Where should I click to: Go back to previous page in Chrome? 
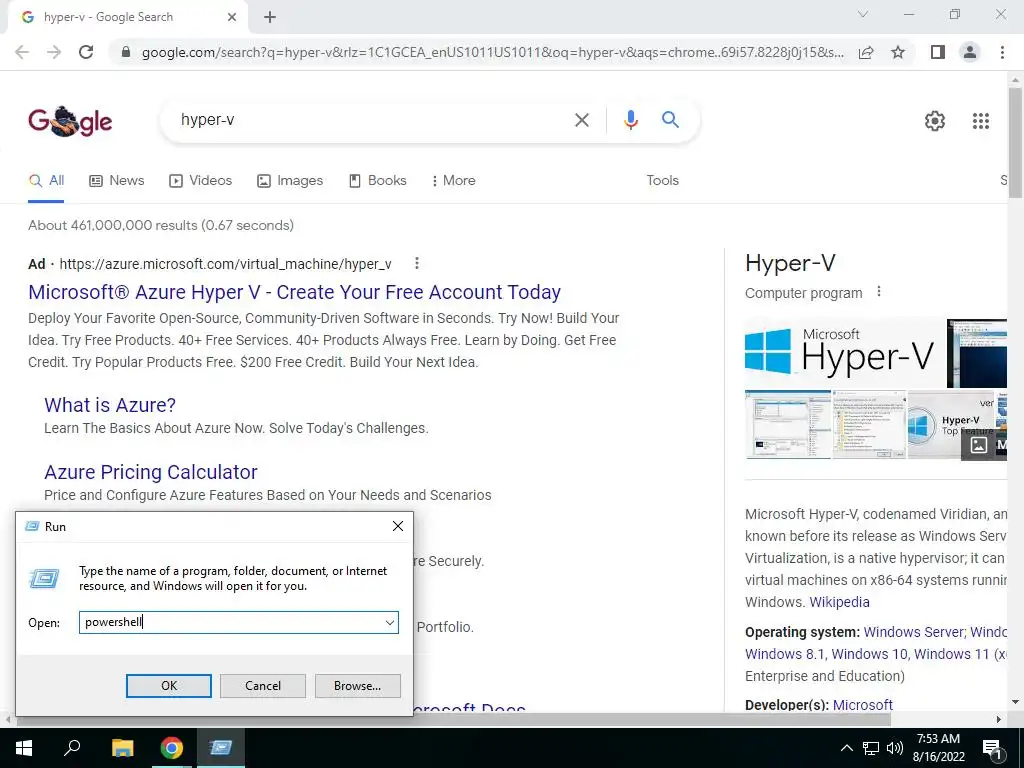coord(22,52)
